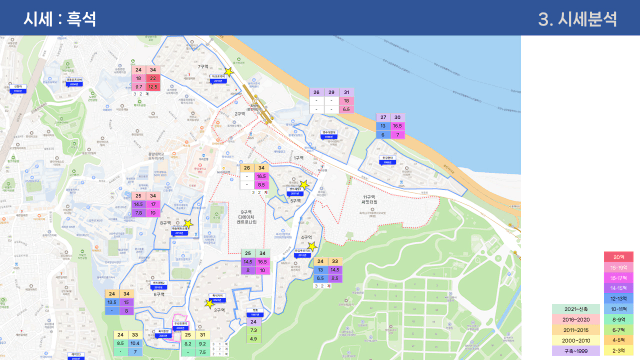This screenshot has width=640, height=360.
Task: Click the pink cell reading 18 by the river
Action: (346, 101)
